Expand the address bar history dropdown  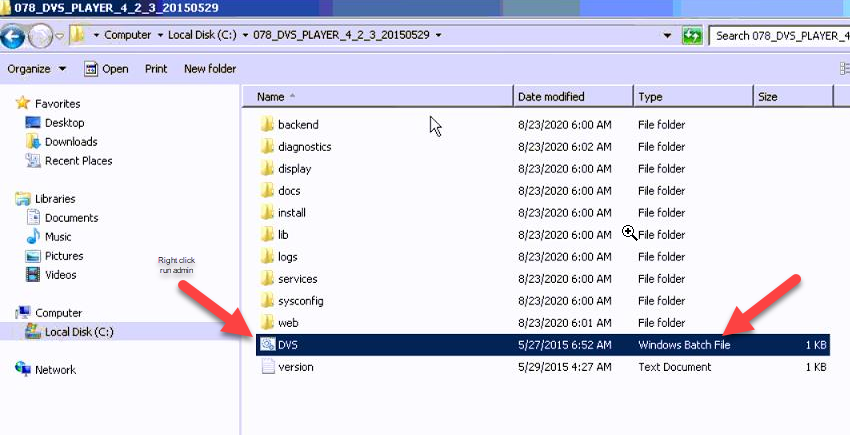click(x=667, y=36)
